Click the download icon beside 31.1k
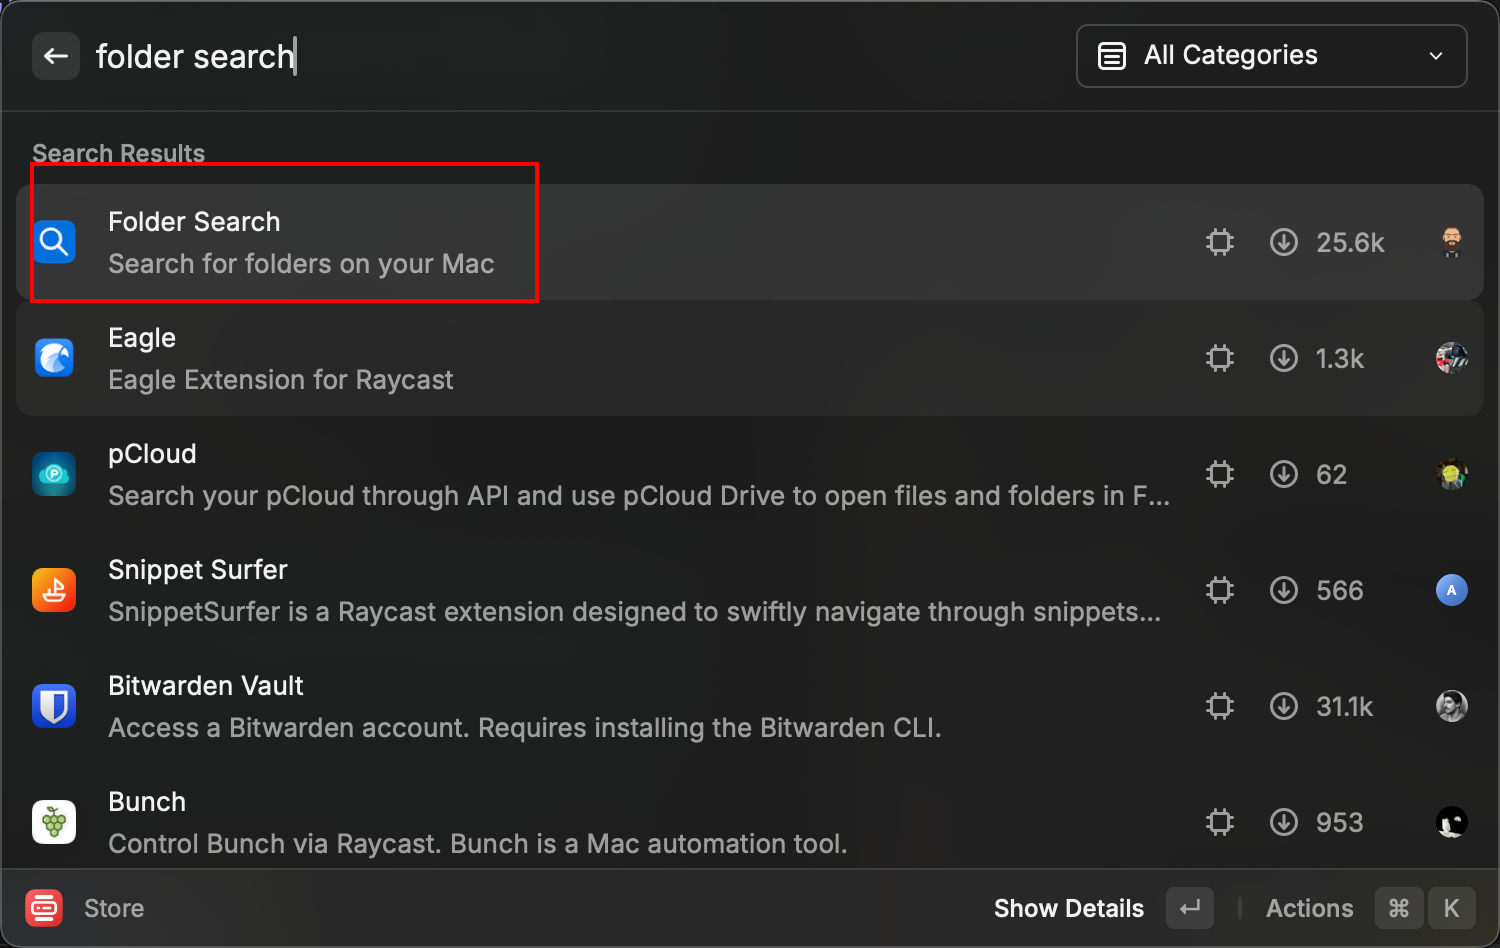The image size is (1500, 948). coord(1284,706)
